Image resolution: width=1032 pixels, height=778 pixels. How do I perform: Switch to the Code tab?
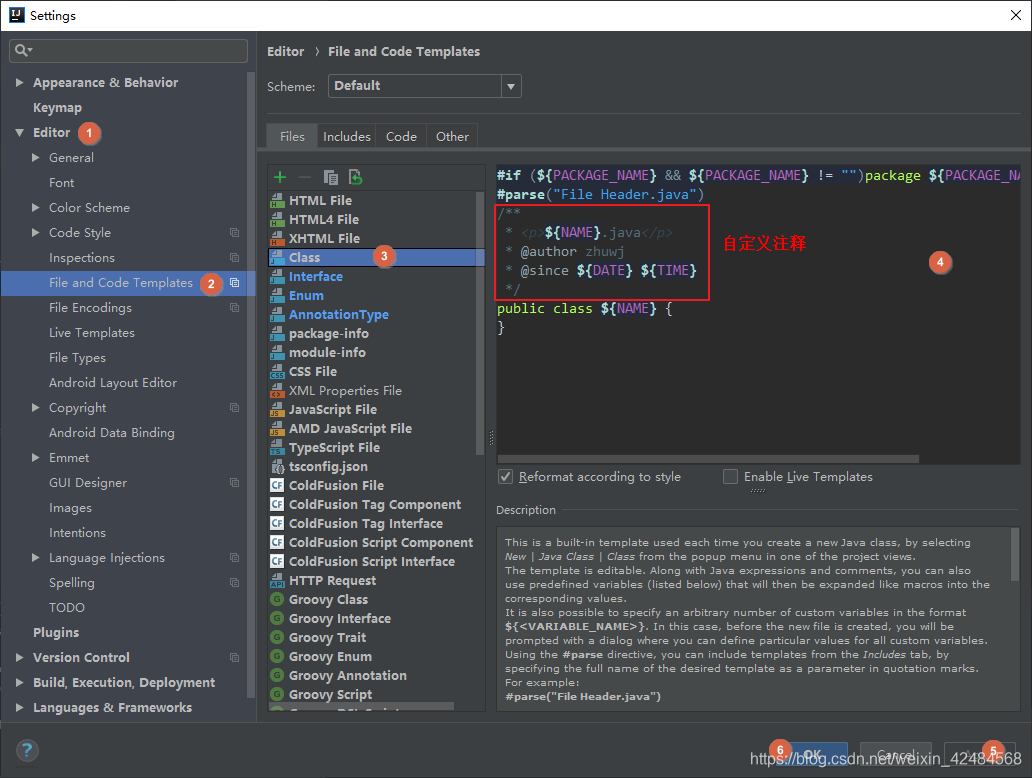tap(401, 136)
